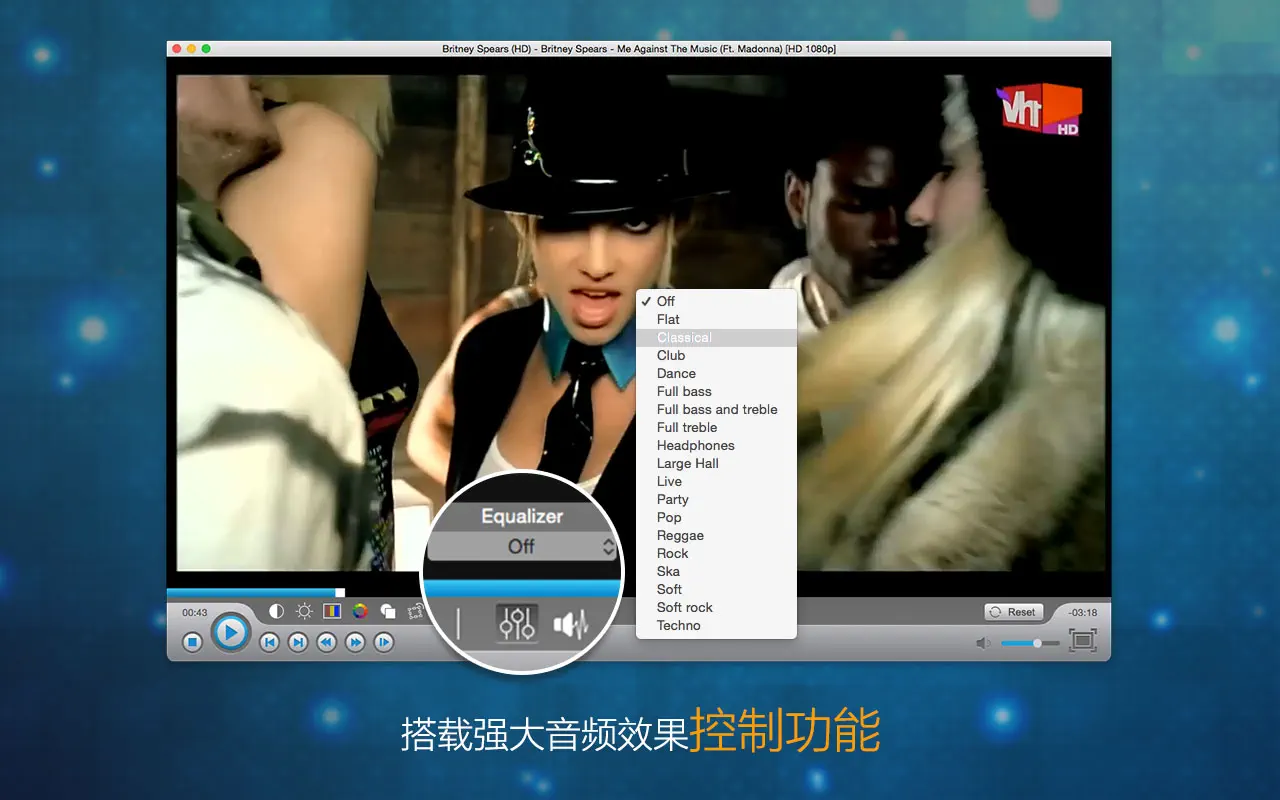1280x800 pixels.
Task: Click the window title Britney Spears (HD)
Action: tap(638, 49)
